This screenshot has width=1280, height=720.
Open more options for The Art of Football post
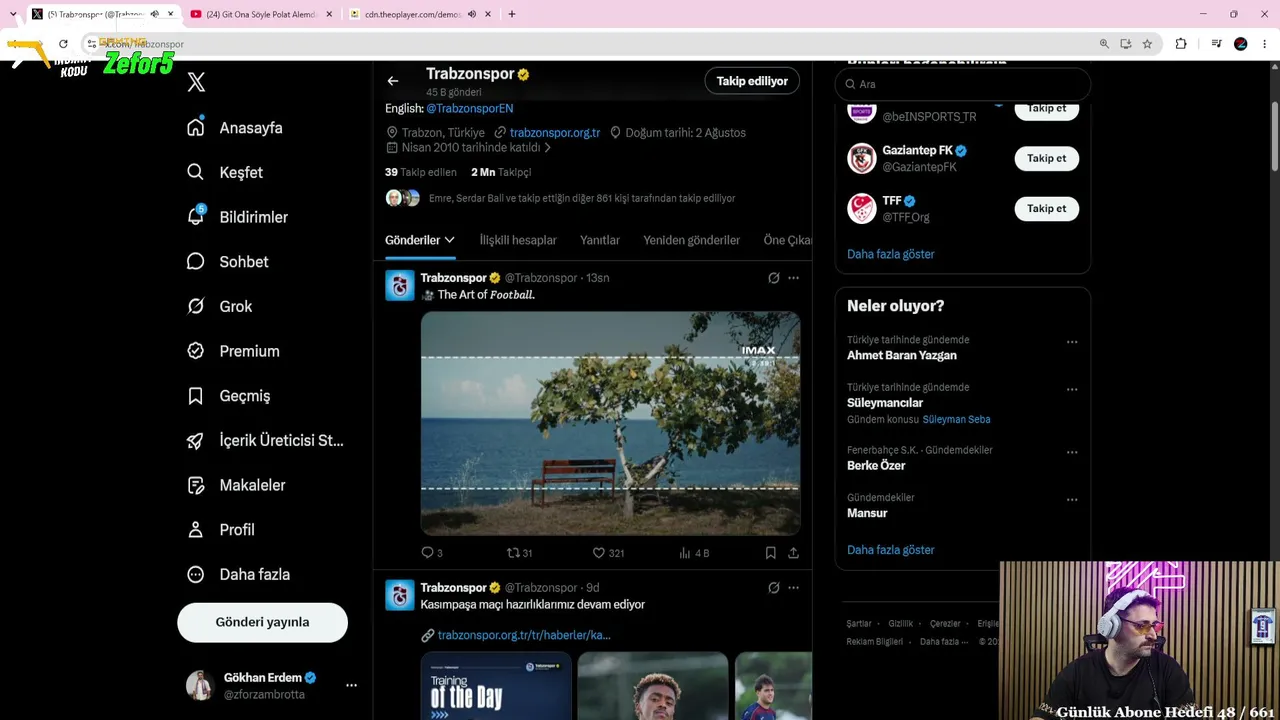click(x=793, y=278)
